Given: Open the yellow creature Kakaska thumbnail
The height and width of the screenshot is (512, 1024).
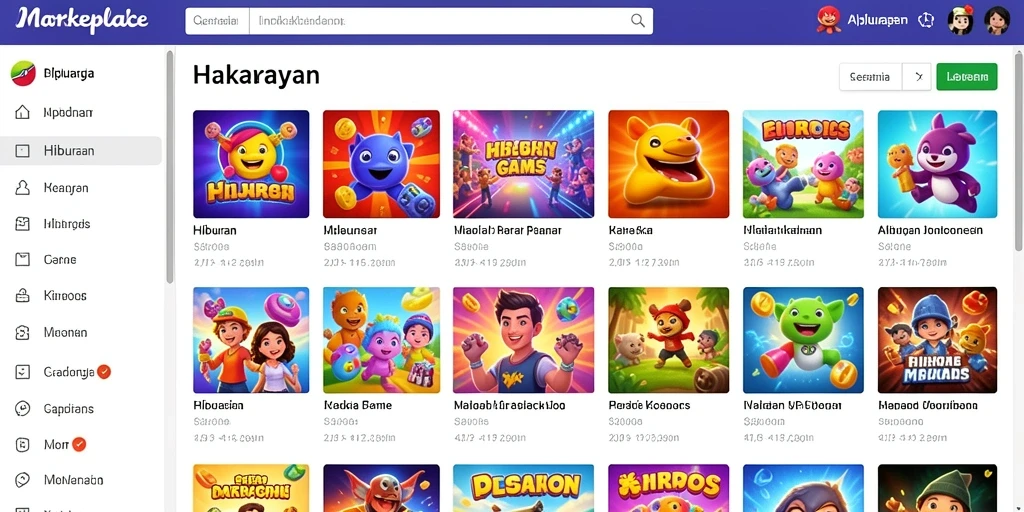Looking at the screenshot, I should (669, 164).
